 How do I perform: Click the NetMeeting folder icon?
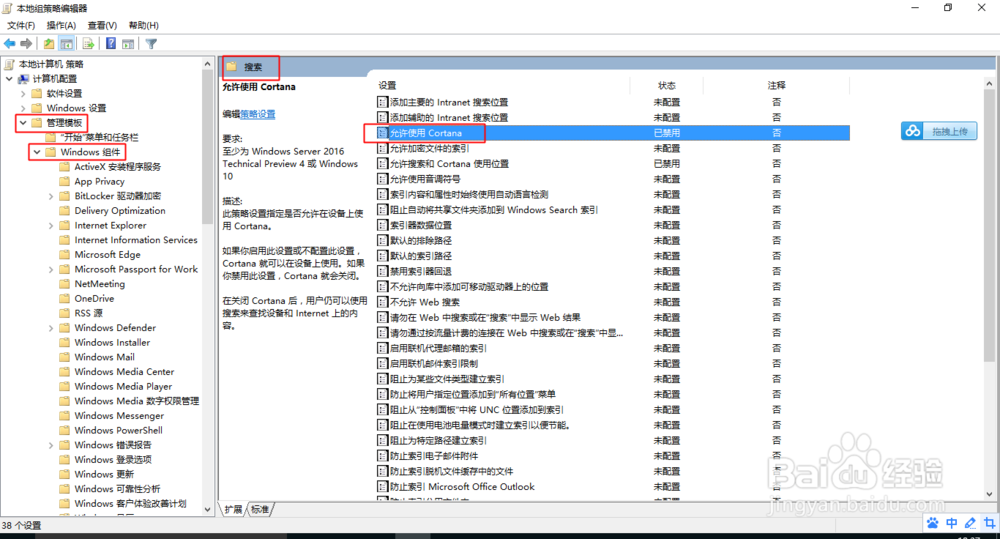(x=64, y=284)
